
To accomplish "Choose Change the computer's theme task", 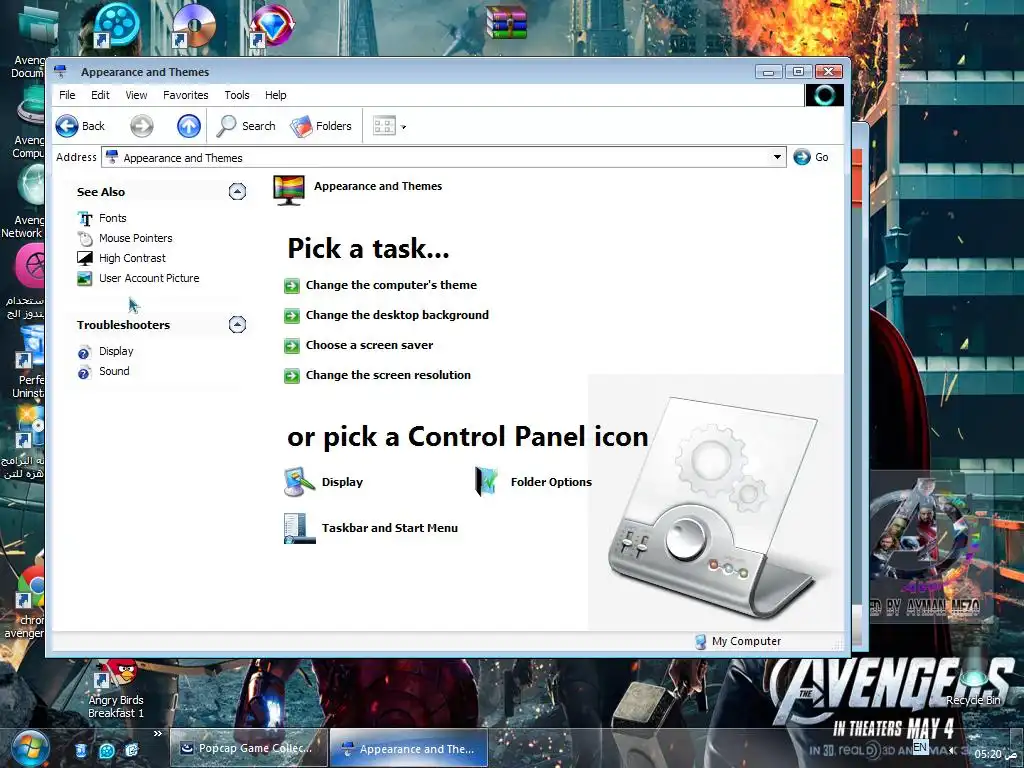I will 391,285.
